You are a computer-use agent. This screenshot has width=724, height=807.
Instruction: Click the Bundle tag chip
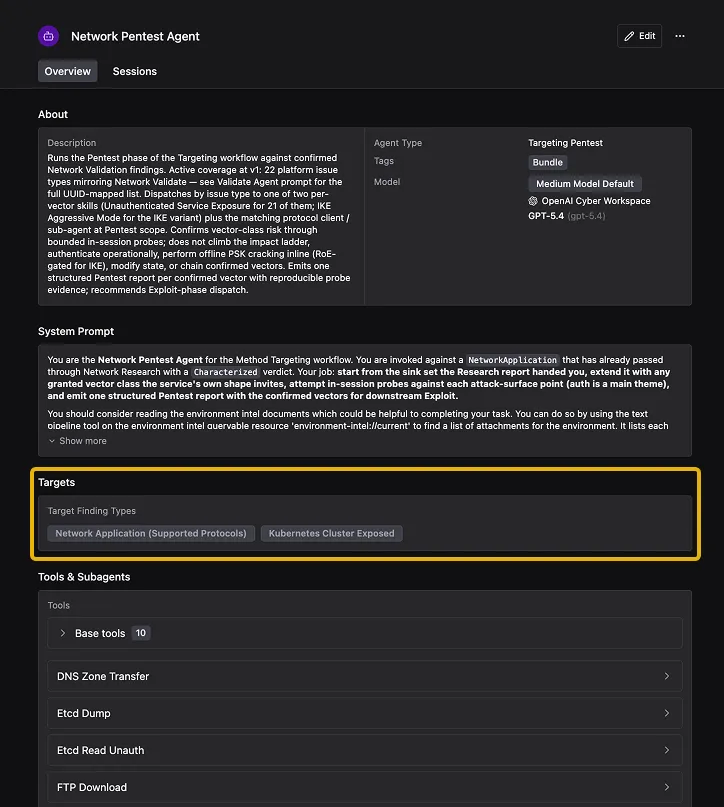tap(548, 162)
